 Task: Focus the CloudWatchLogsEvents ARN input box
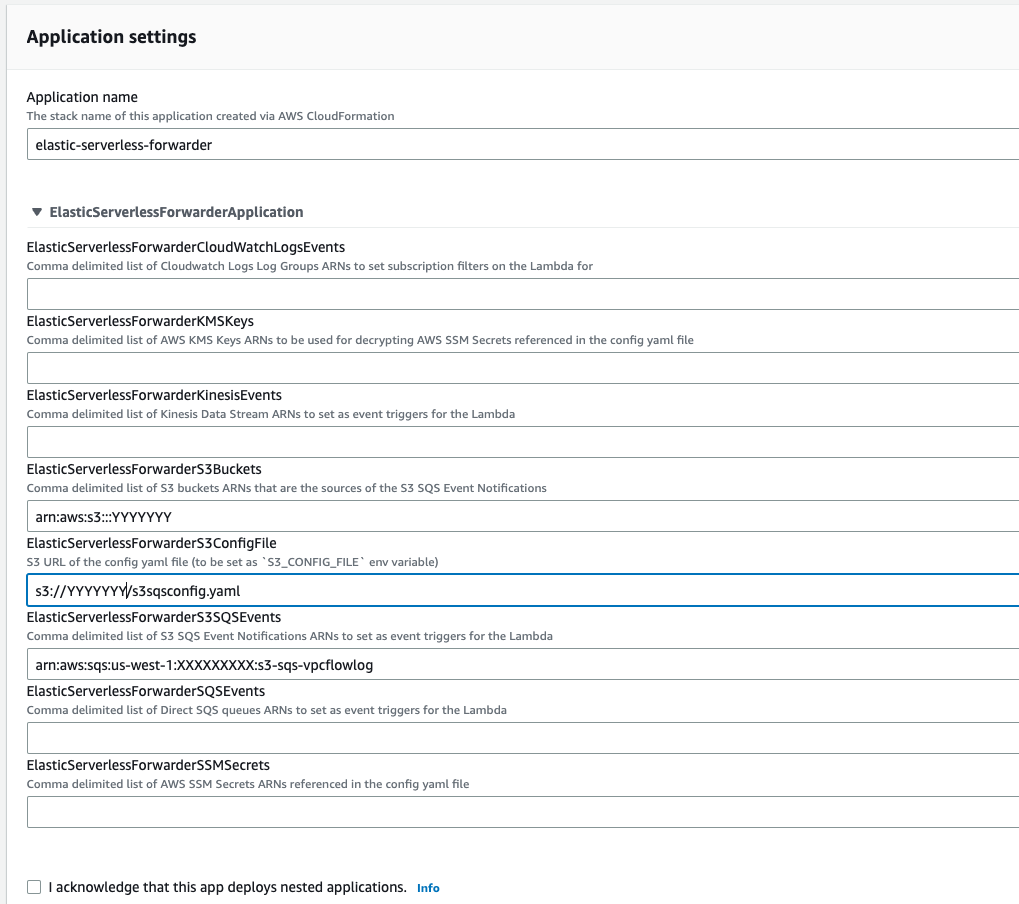520,294
